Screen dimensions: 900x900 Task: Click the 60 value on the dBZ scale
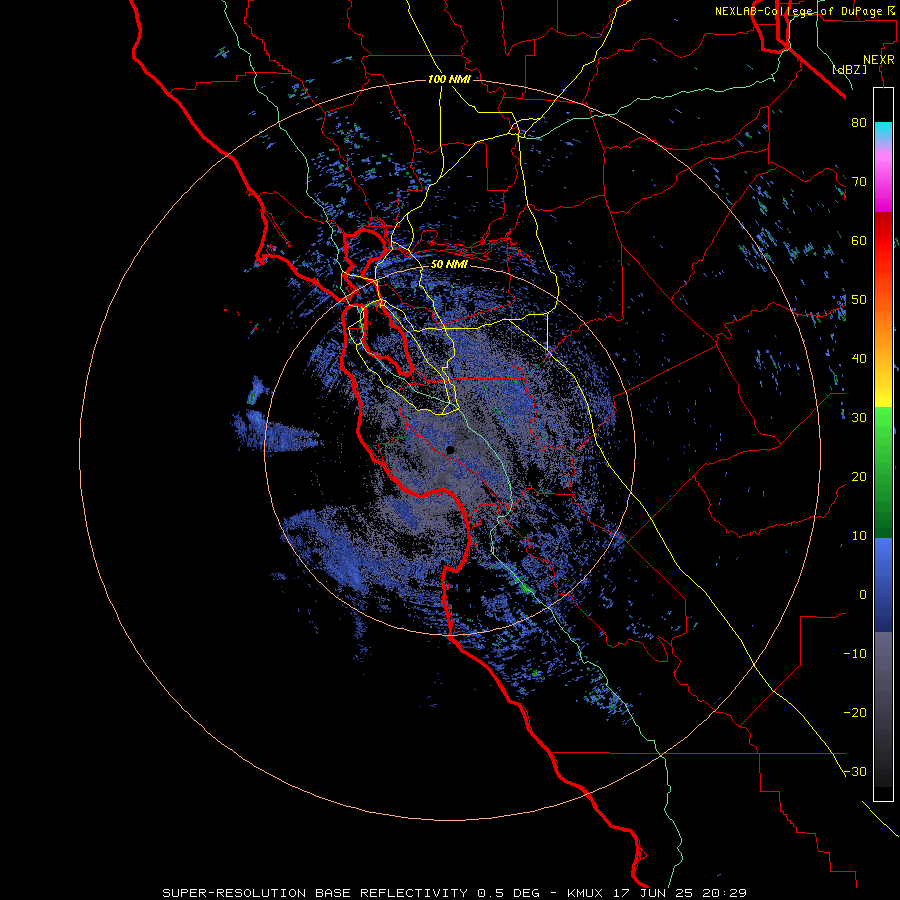[859, 240]
